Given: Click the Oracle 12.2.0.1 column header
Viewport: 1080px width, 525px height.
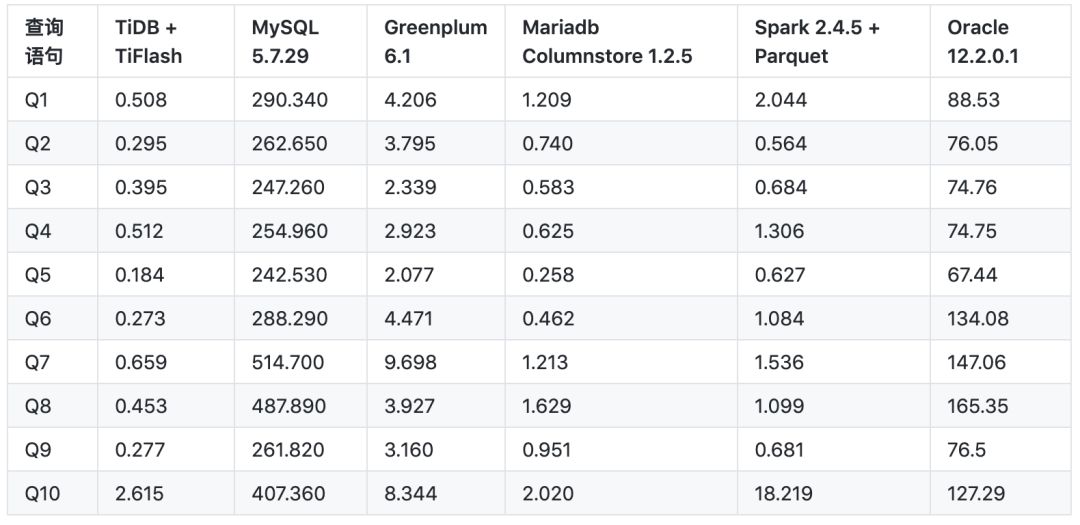Looking at the screenshot, I should click(983, 42).
